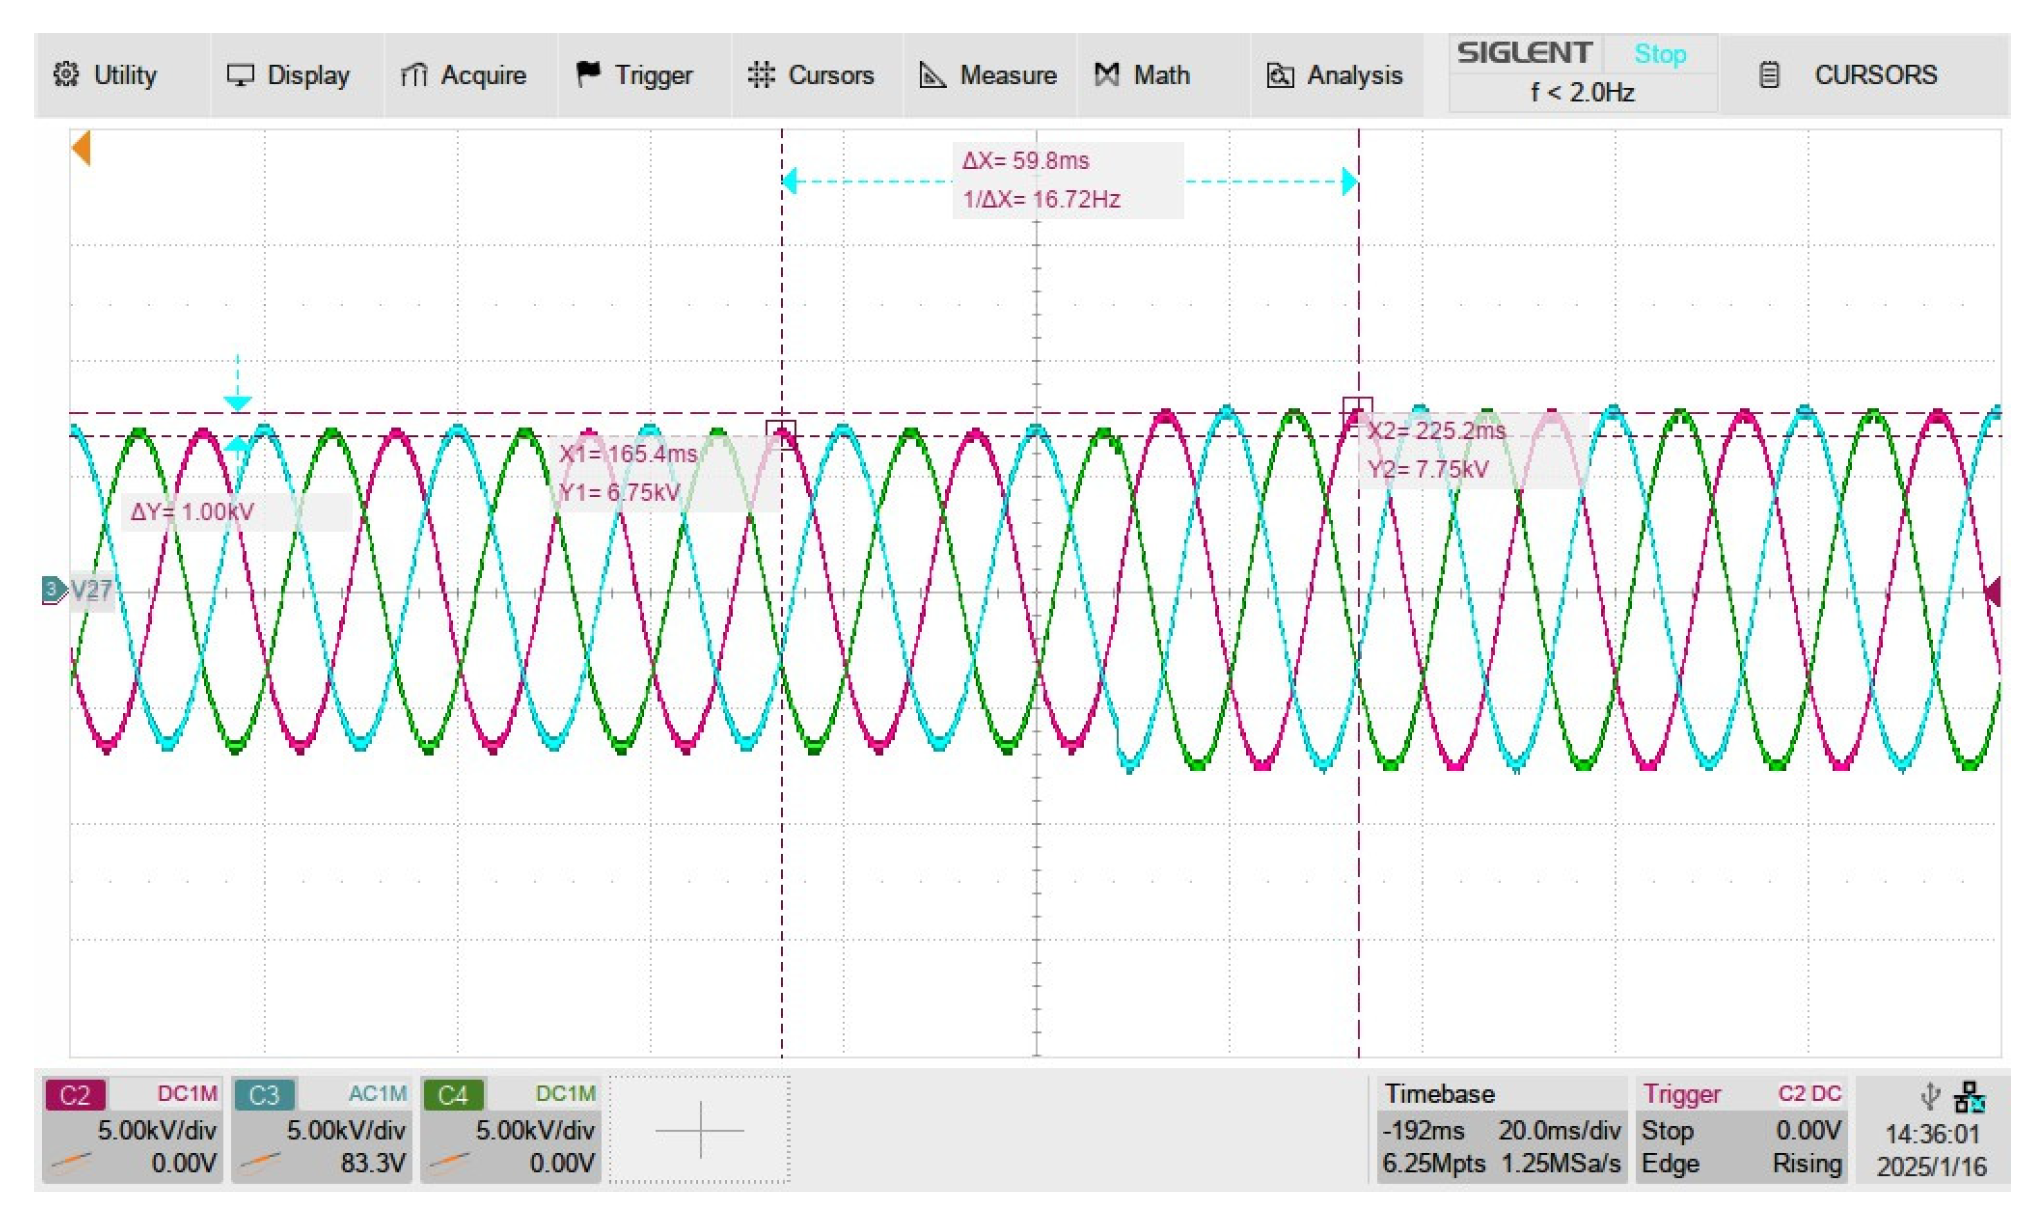
Task: Toggle channel C4 badge
Action: (453, 1095)
